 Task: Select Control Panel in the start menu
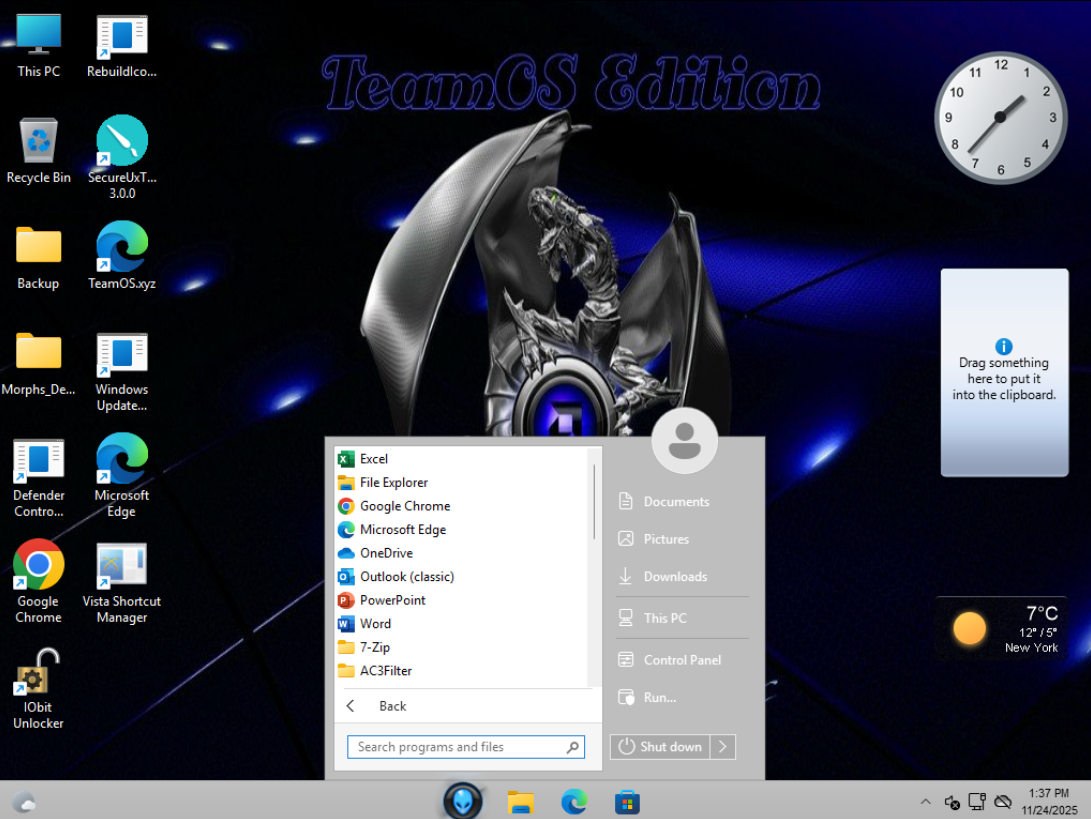click(682, 660)
